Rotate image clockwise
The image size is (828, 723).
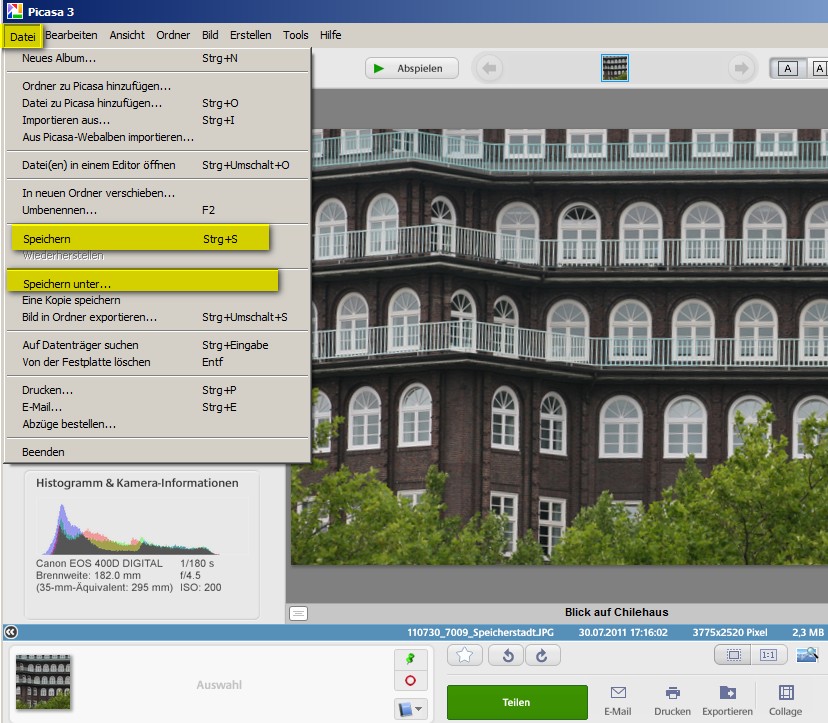point(541,655)
